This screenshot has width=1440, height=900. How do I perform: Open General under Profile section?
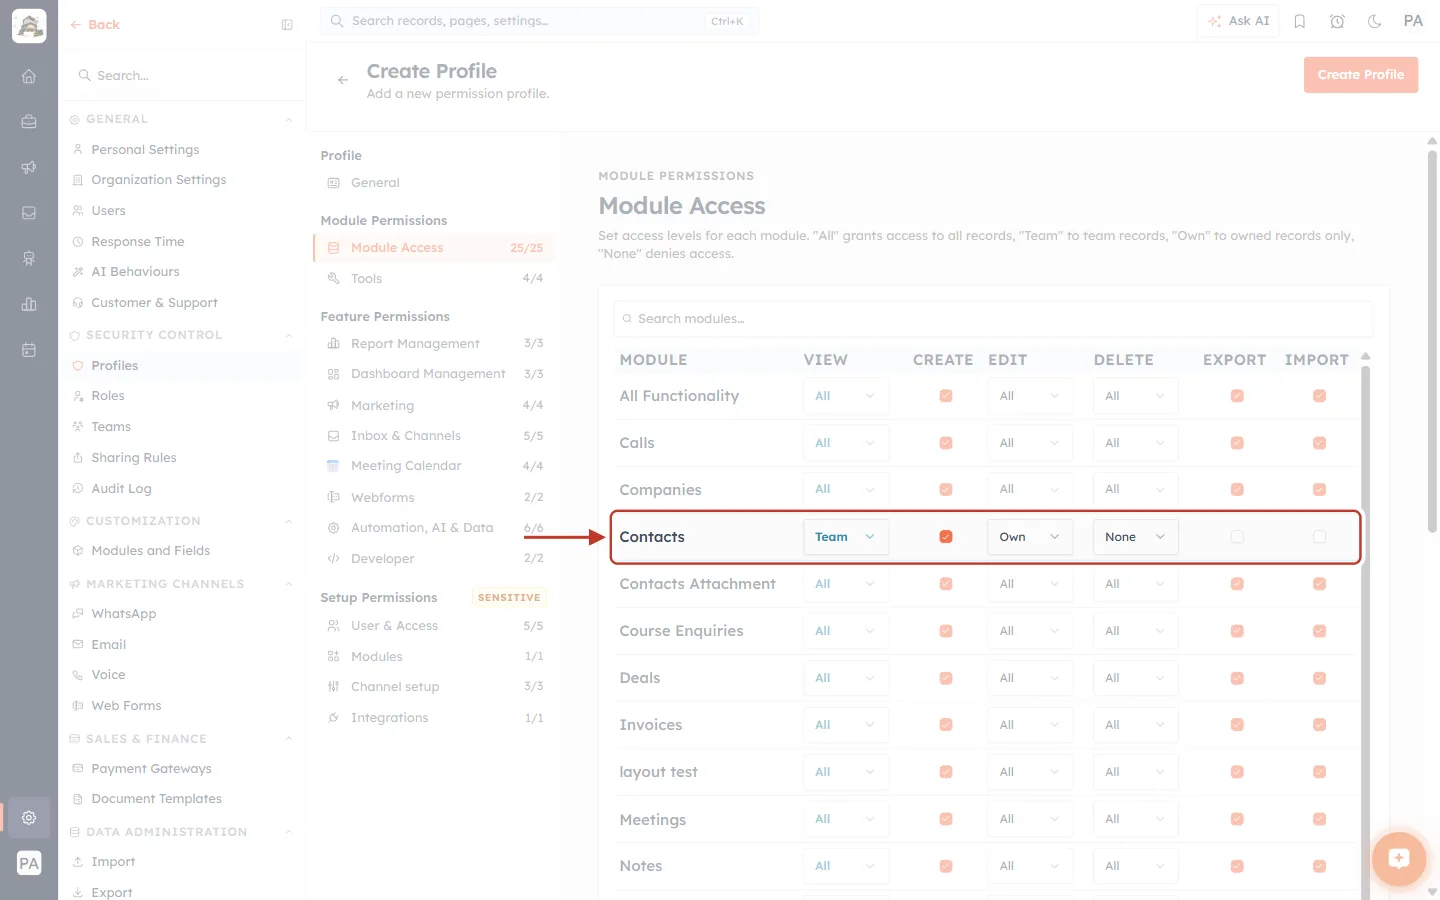coord(434,183)
